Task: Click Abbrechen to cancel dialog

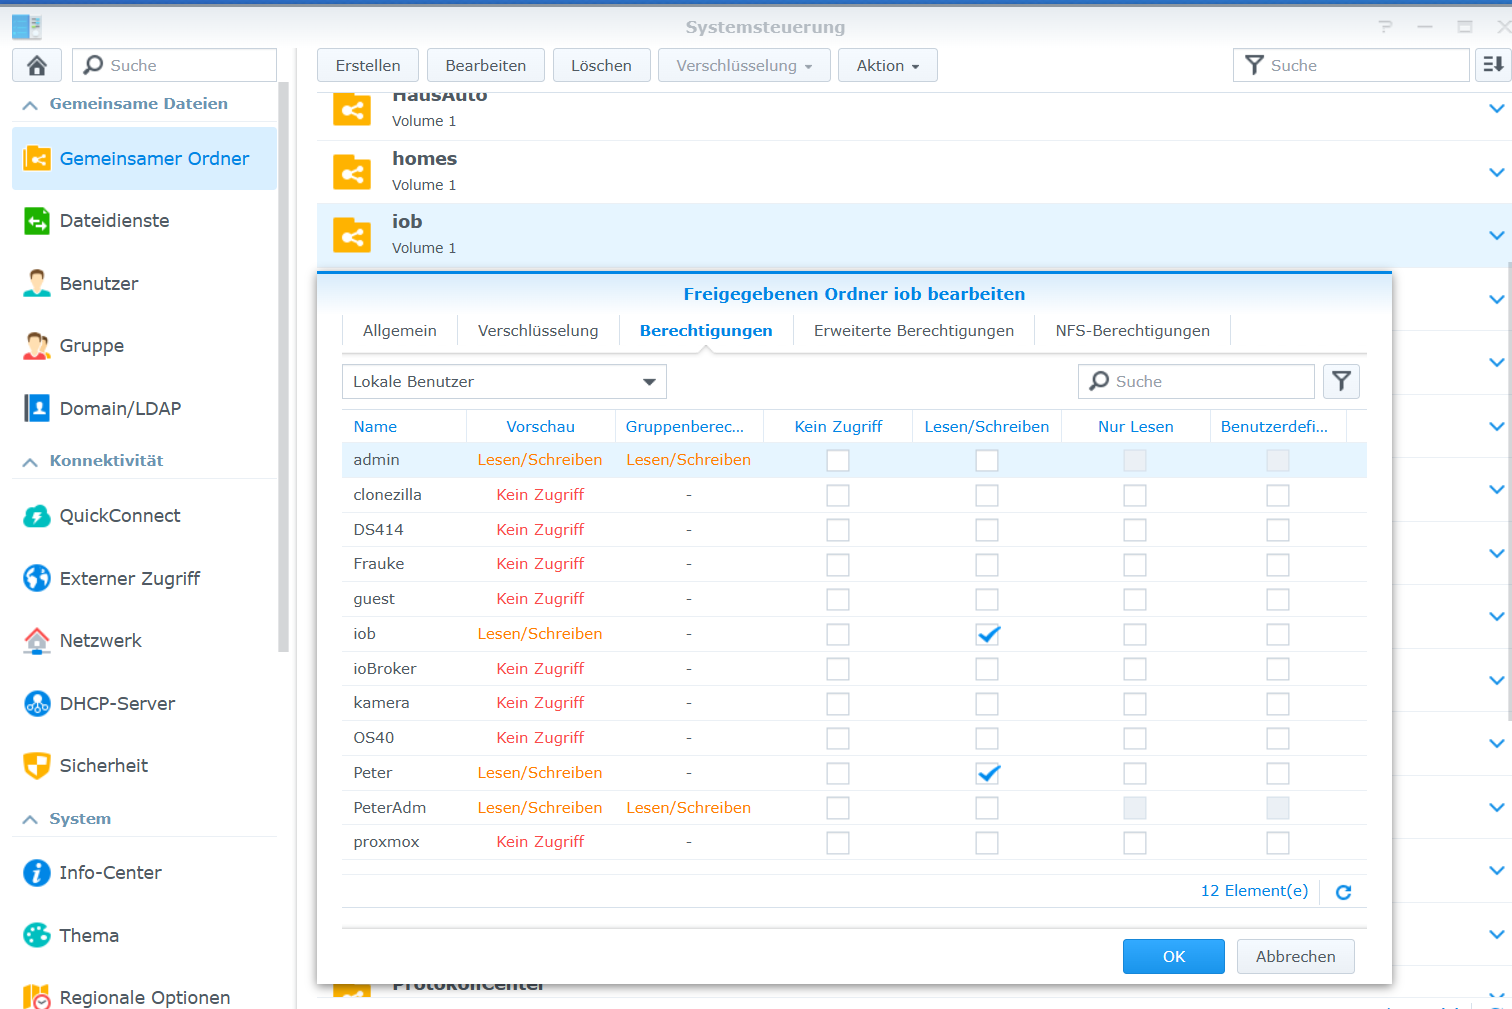Action: tap(1296, 956)
